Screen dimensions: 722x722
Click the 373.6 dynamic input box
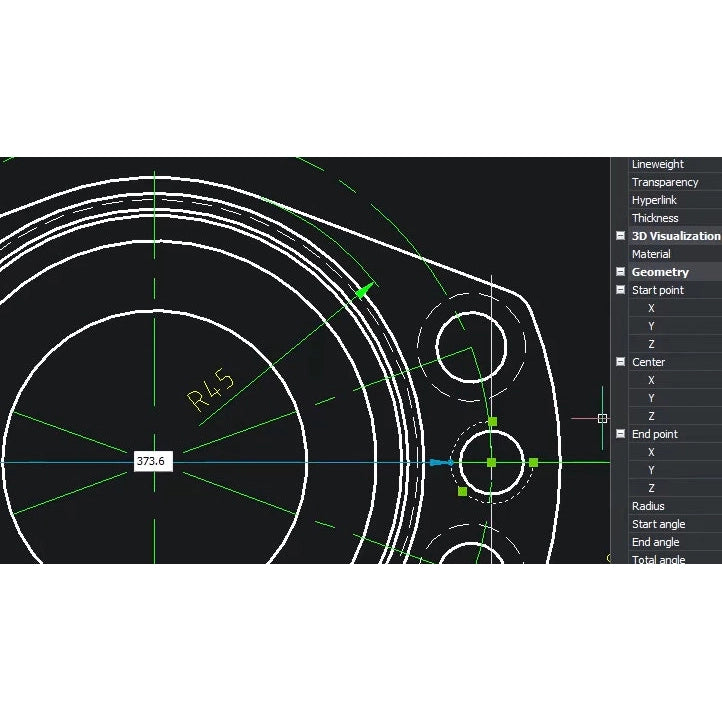pyautogui.click(x=153, y=461)
